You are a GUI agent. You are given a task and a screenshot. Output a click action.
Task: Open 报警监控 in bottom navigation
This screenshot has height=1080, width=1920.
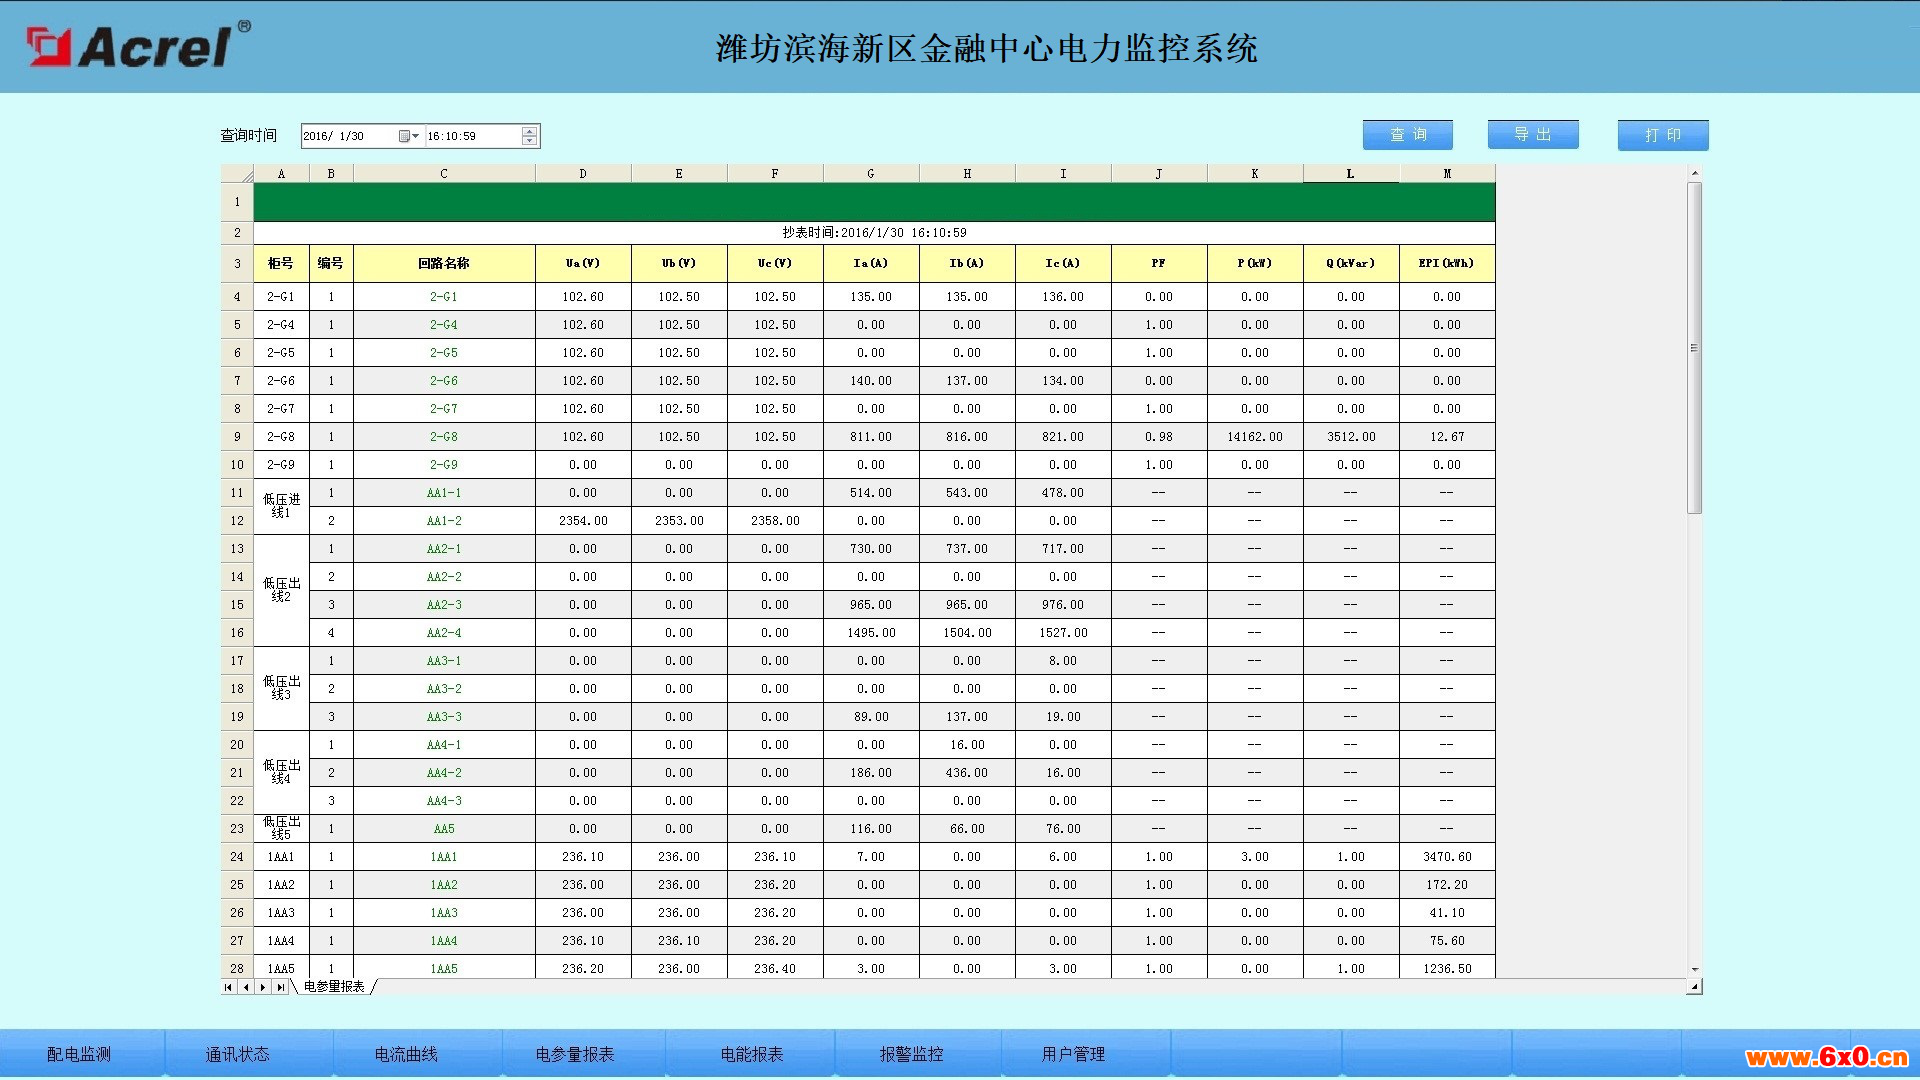pyautogui.click(x=911, y=1054)
